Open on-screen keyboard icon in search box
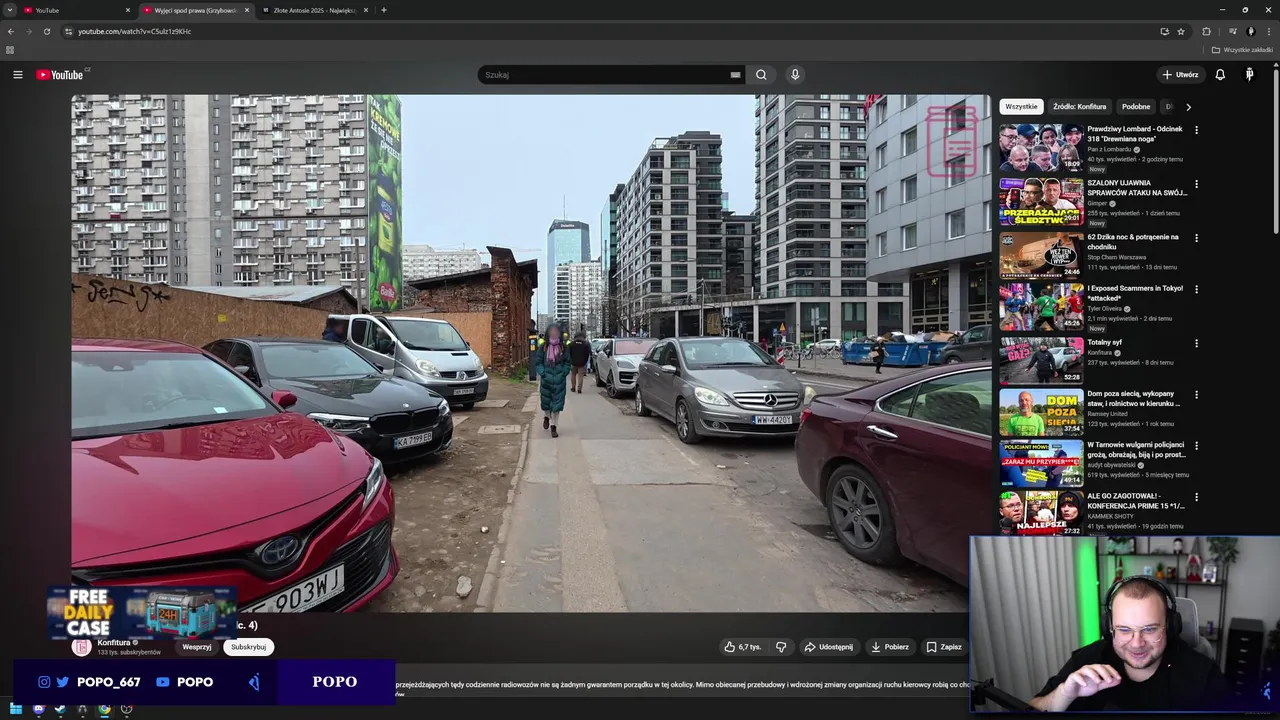Image resolution: width=1280 pixels, height=720 pixels. tap(735, 75)
